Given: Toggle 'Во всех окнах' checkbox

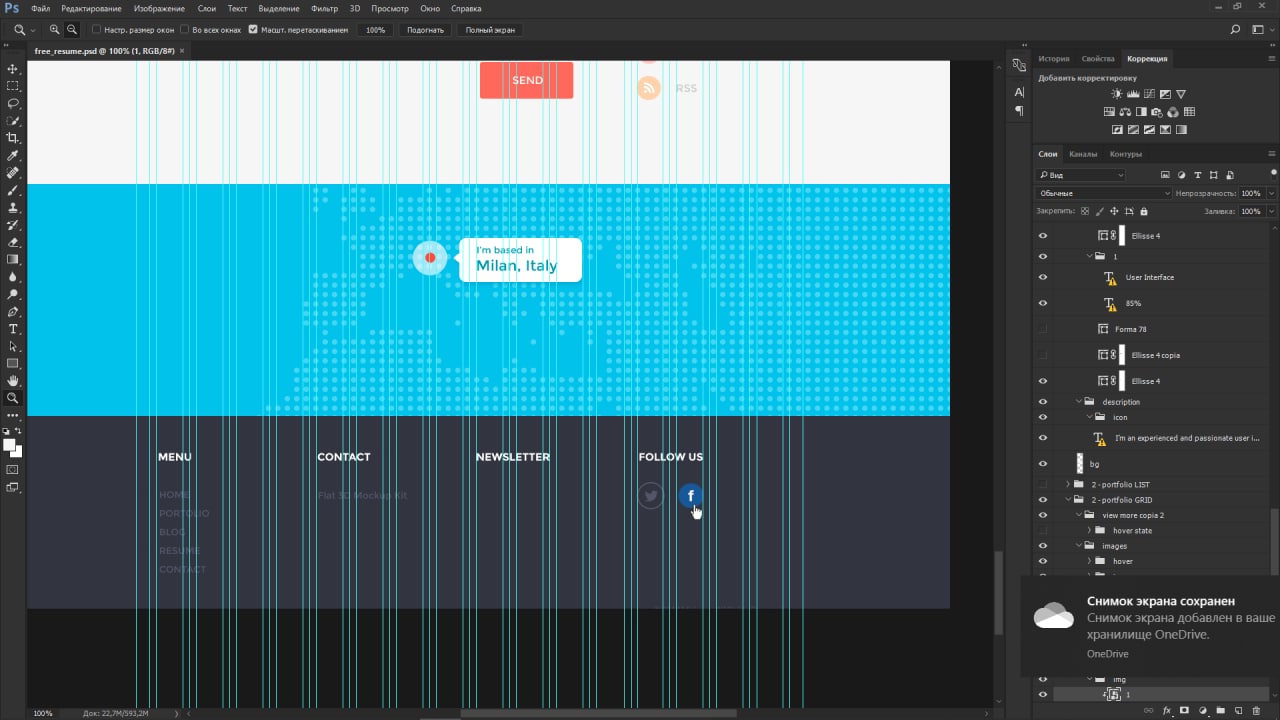Looking at the screenshot, I should tap(185, 30).
